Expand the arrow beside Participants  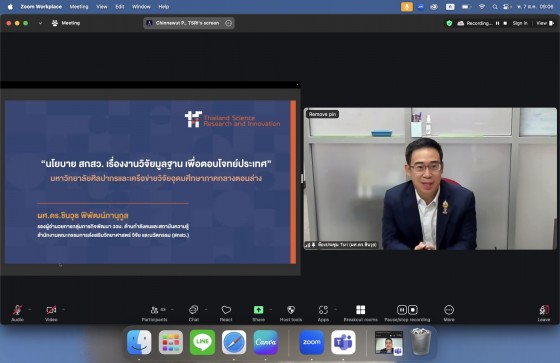point(172,309)
